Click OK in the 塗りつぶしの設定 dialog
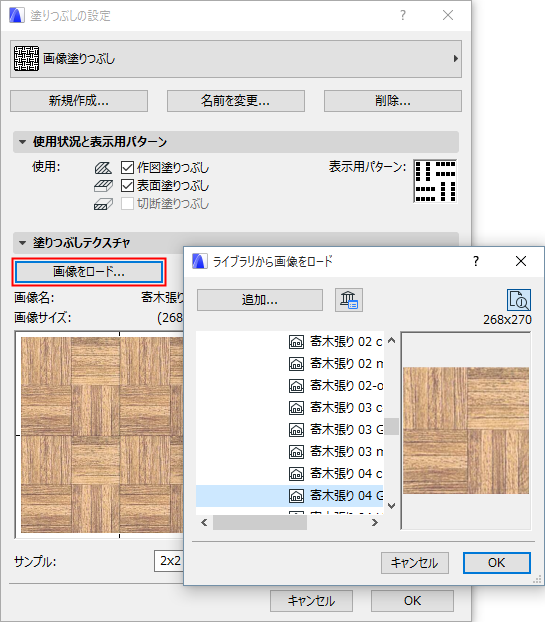The height and width of the screenshot is (622, 545). click(x=413, y=601)
